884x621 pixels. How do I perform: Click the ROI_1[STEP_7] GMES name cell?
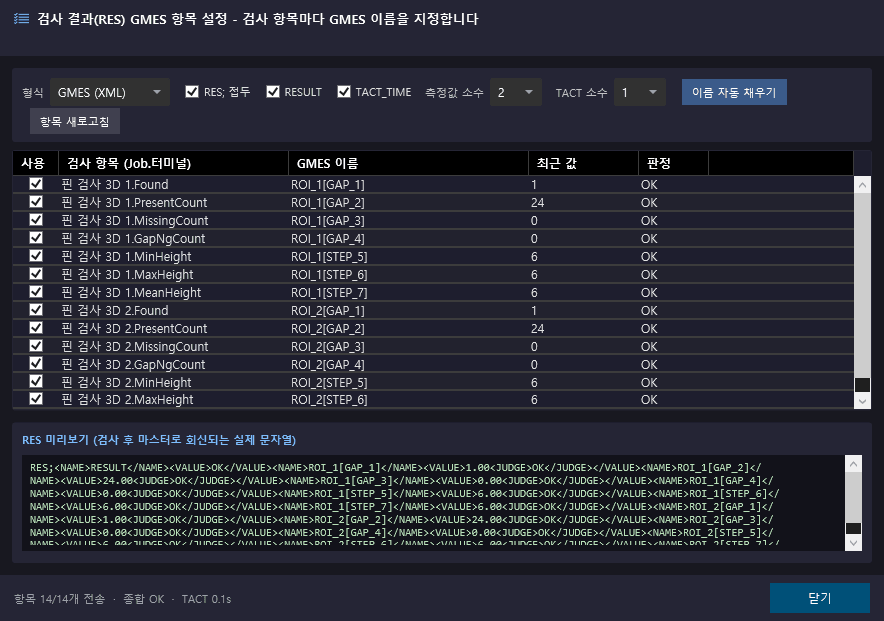pos(408,292)
